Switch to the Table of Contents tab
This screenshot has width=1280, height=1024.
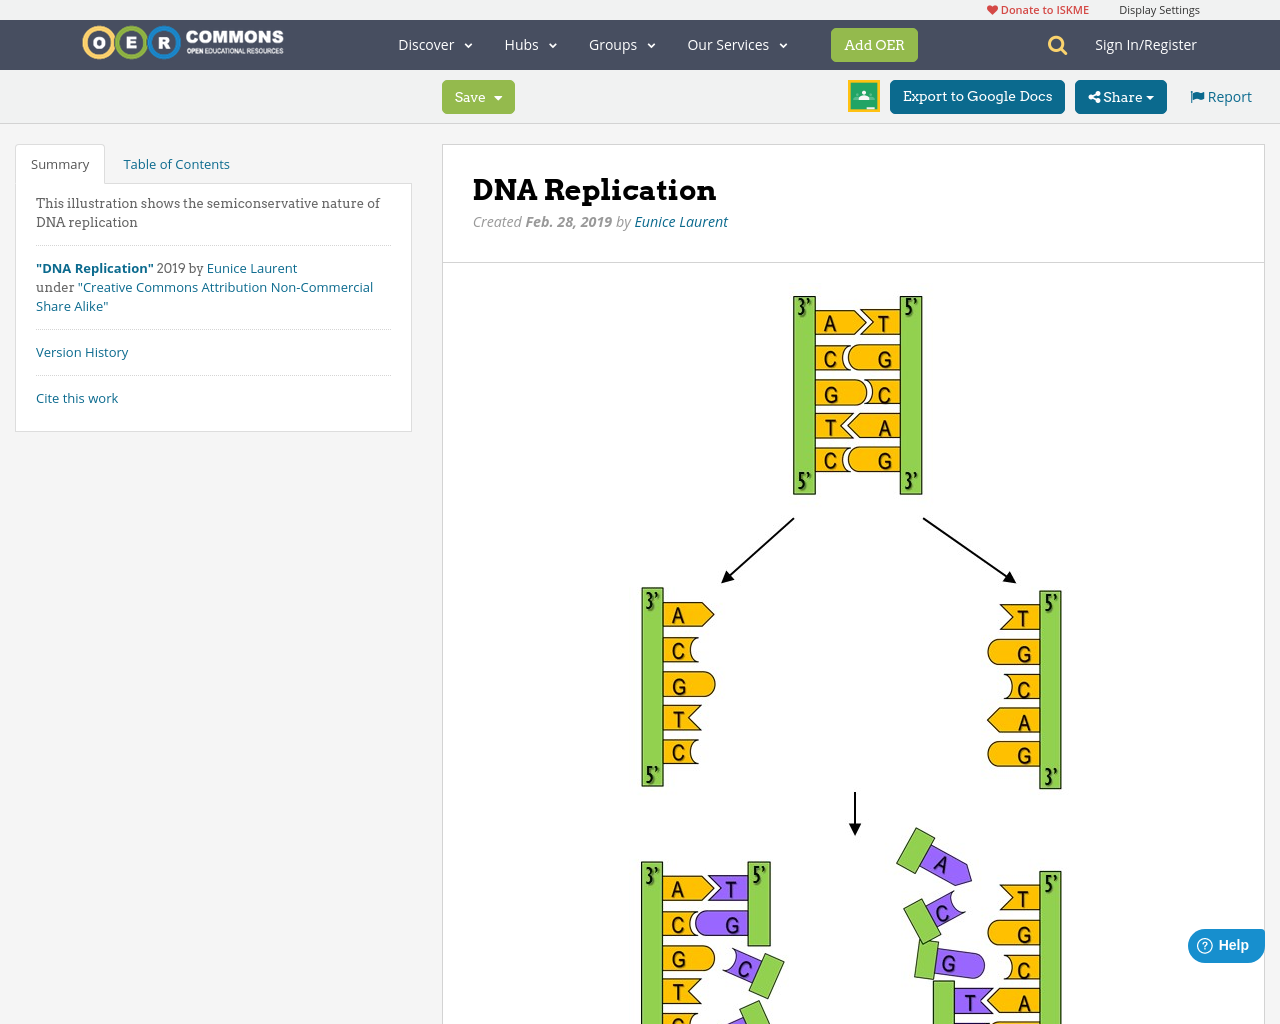[x=176, y=163]
